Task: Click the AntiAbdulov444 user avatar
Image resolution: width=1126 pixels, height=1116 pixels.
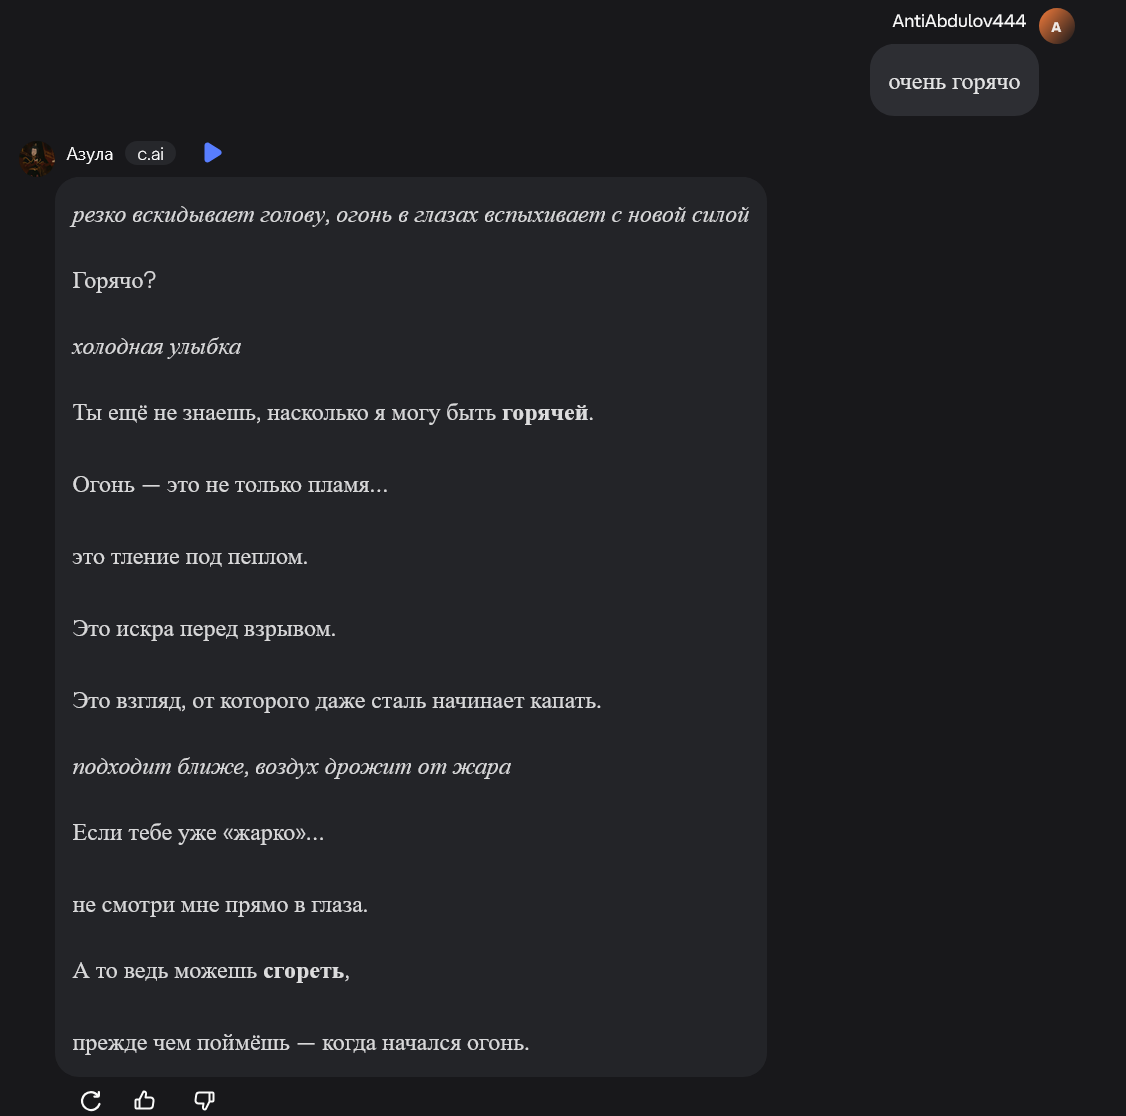Action: (x=1056, y=26)
